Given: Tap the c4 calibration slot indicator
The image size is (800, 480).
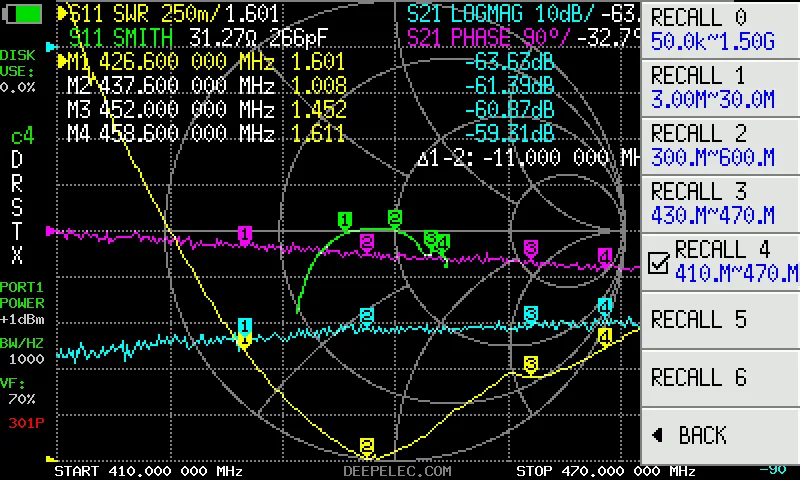Looking at the screenshot, I should [x=22, y=137].
